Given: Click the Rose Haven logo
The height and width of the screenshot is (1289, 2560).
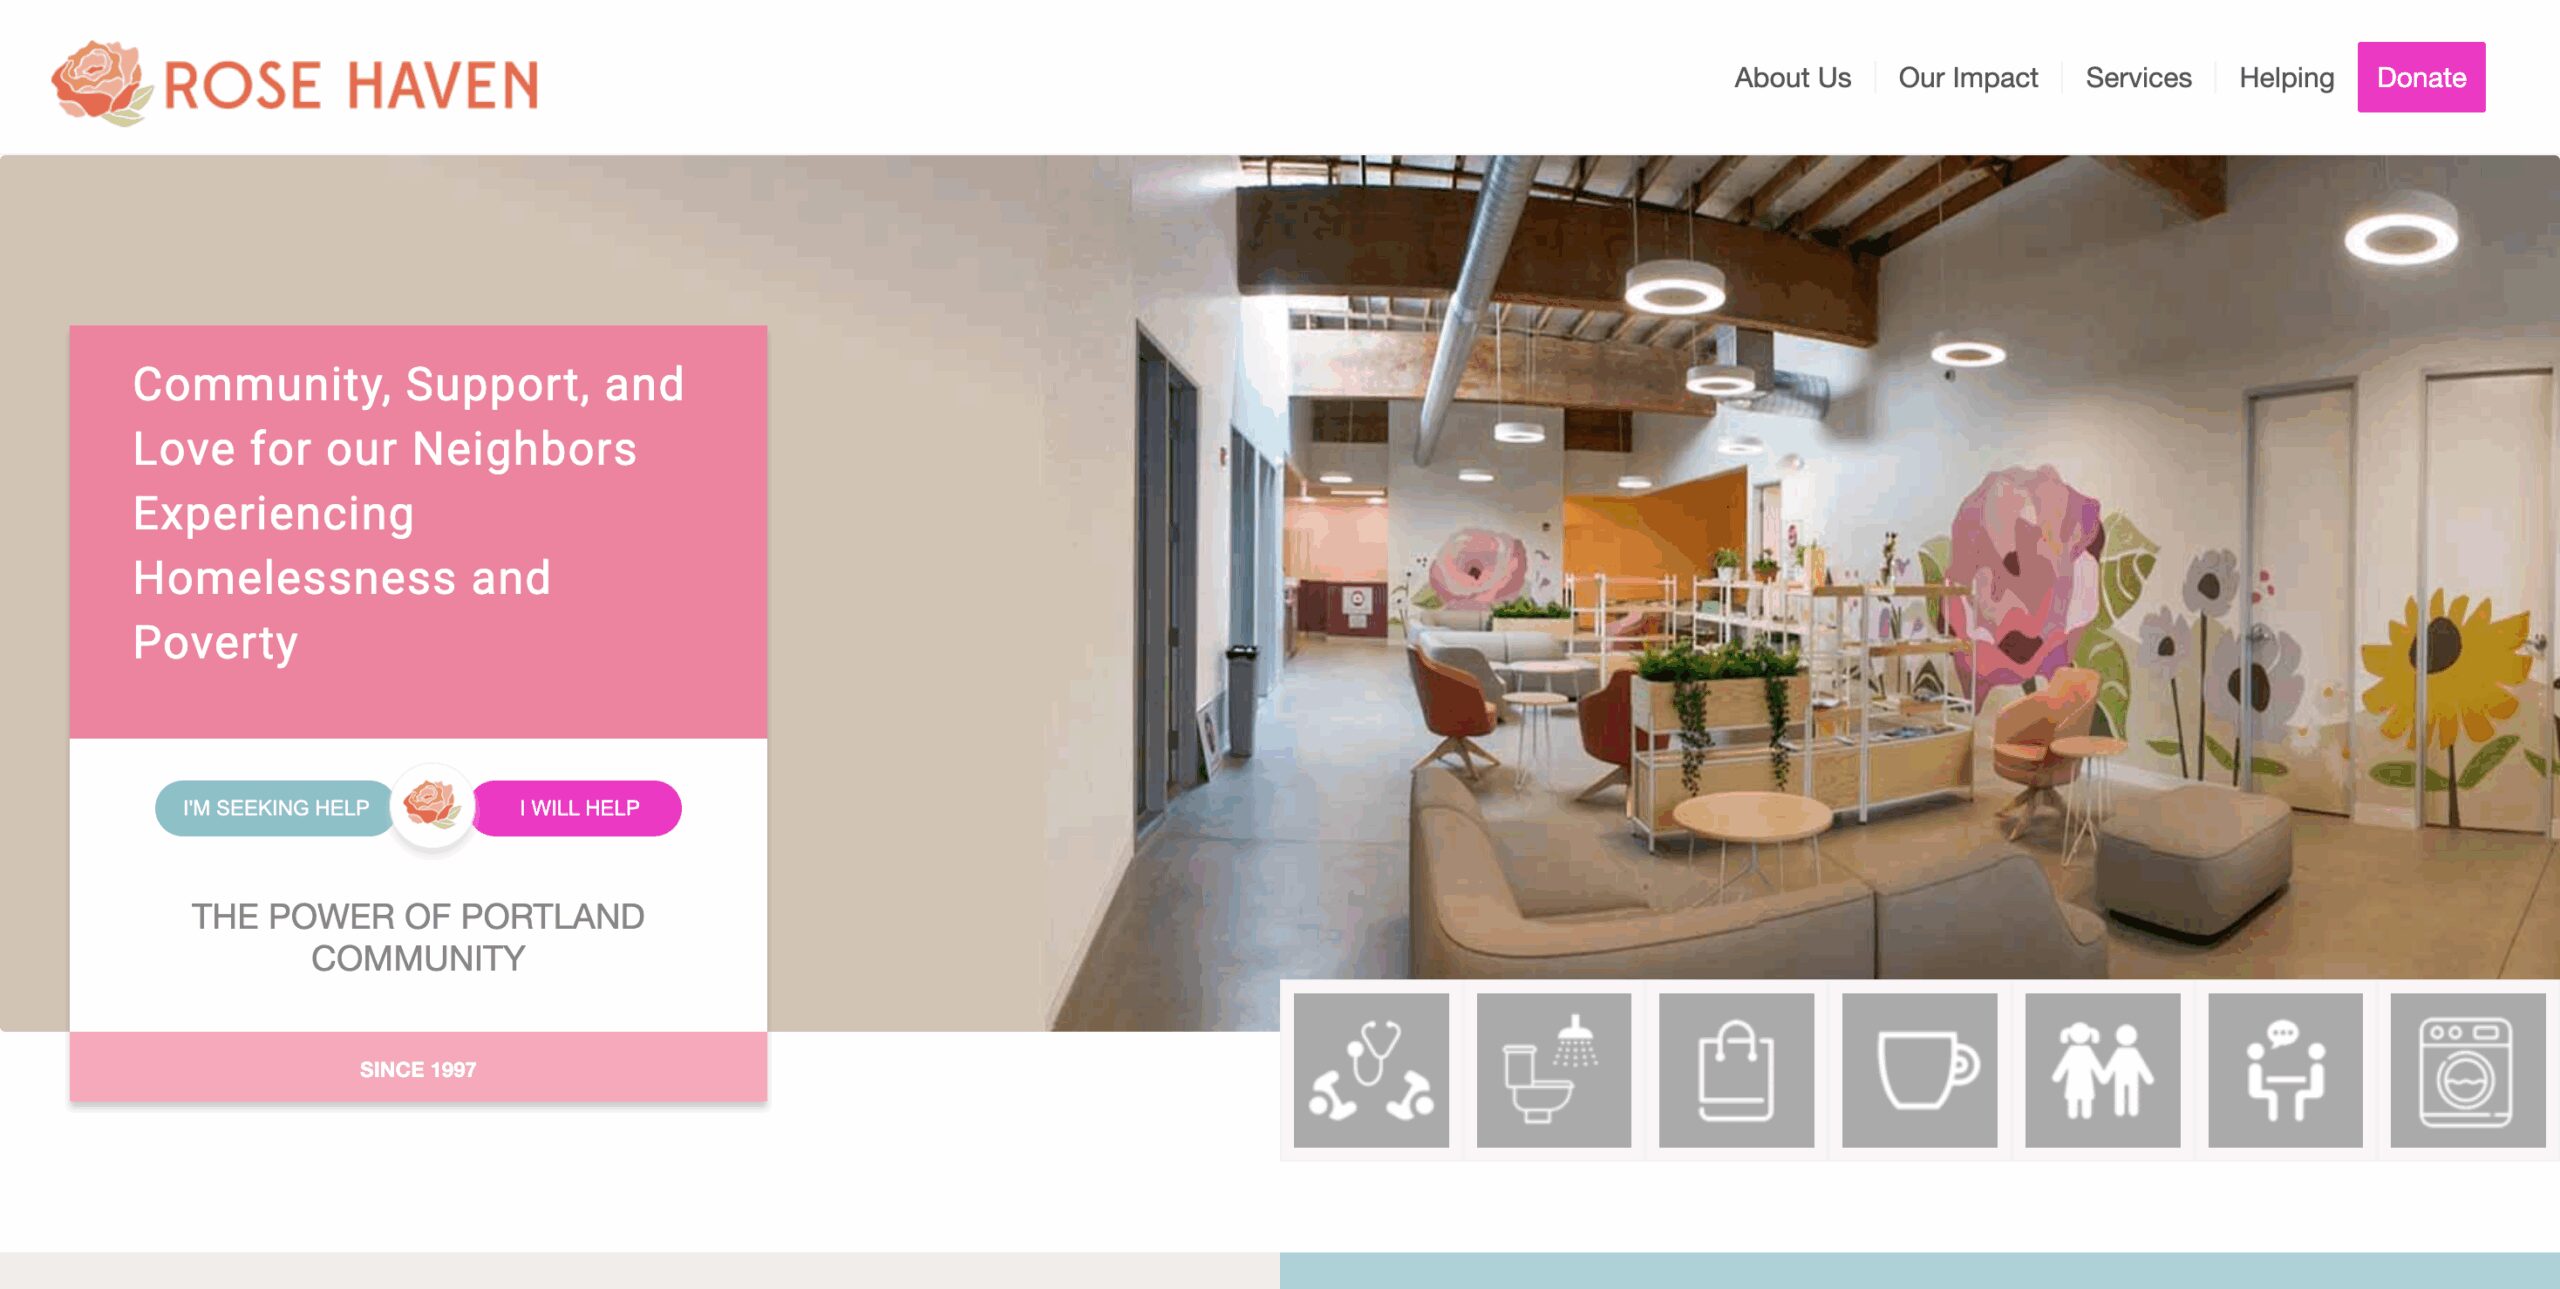Looking at the screenshot, I should tap(296, 84).
